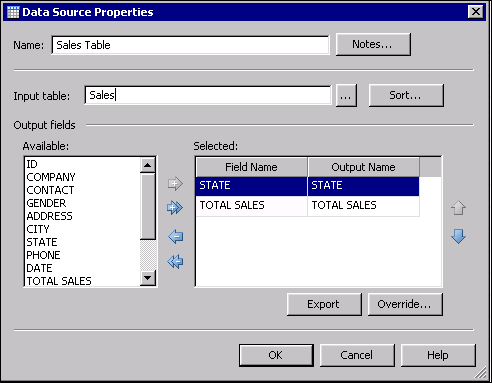Click the remove selected field arrow icon
This screenshot has width=492, height=383.
[x=176, y=237]
